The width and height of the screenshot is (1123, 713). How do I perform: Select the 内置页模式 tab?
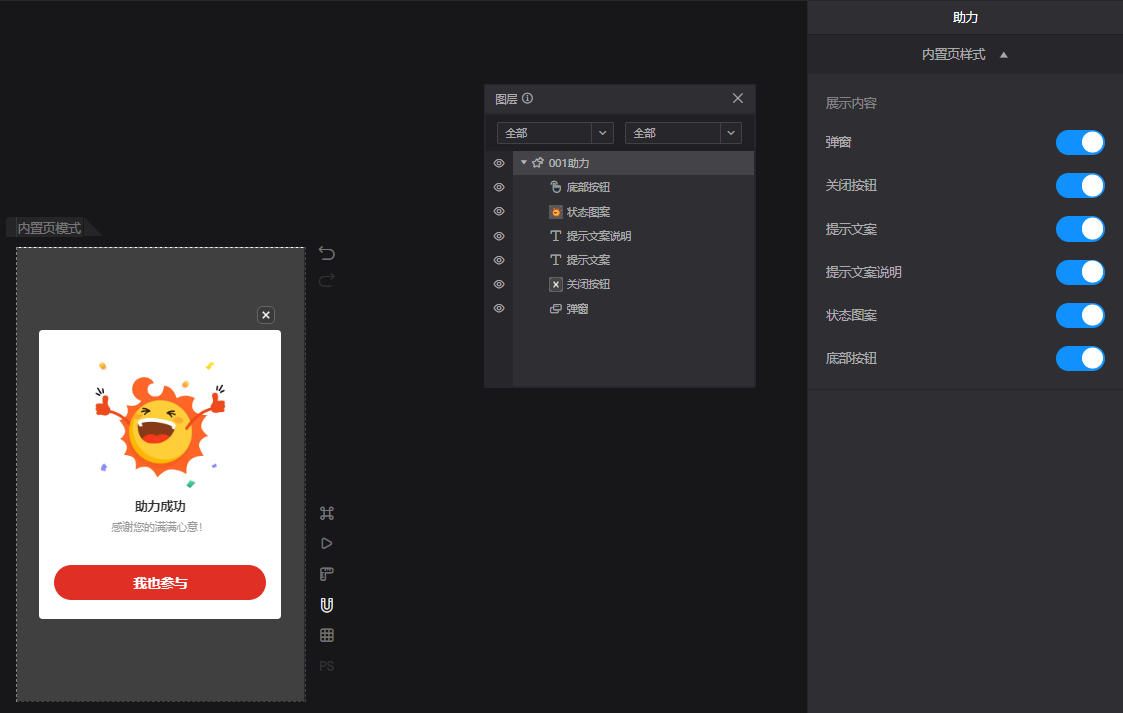pyautogui.click(x=49, y=228)
